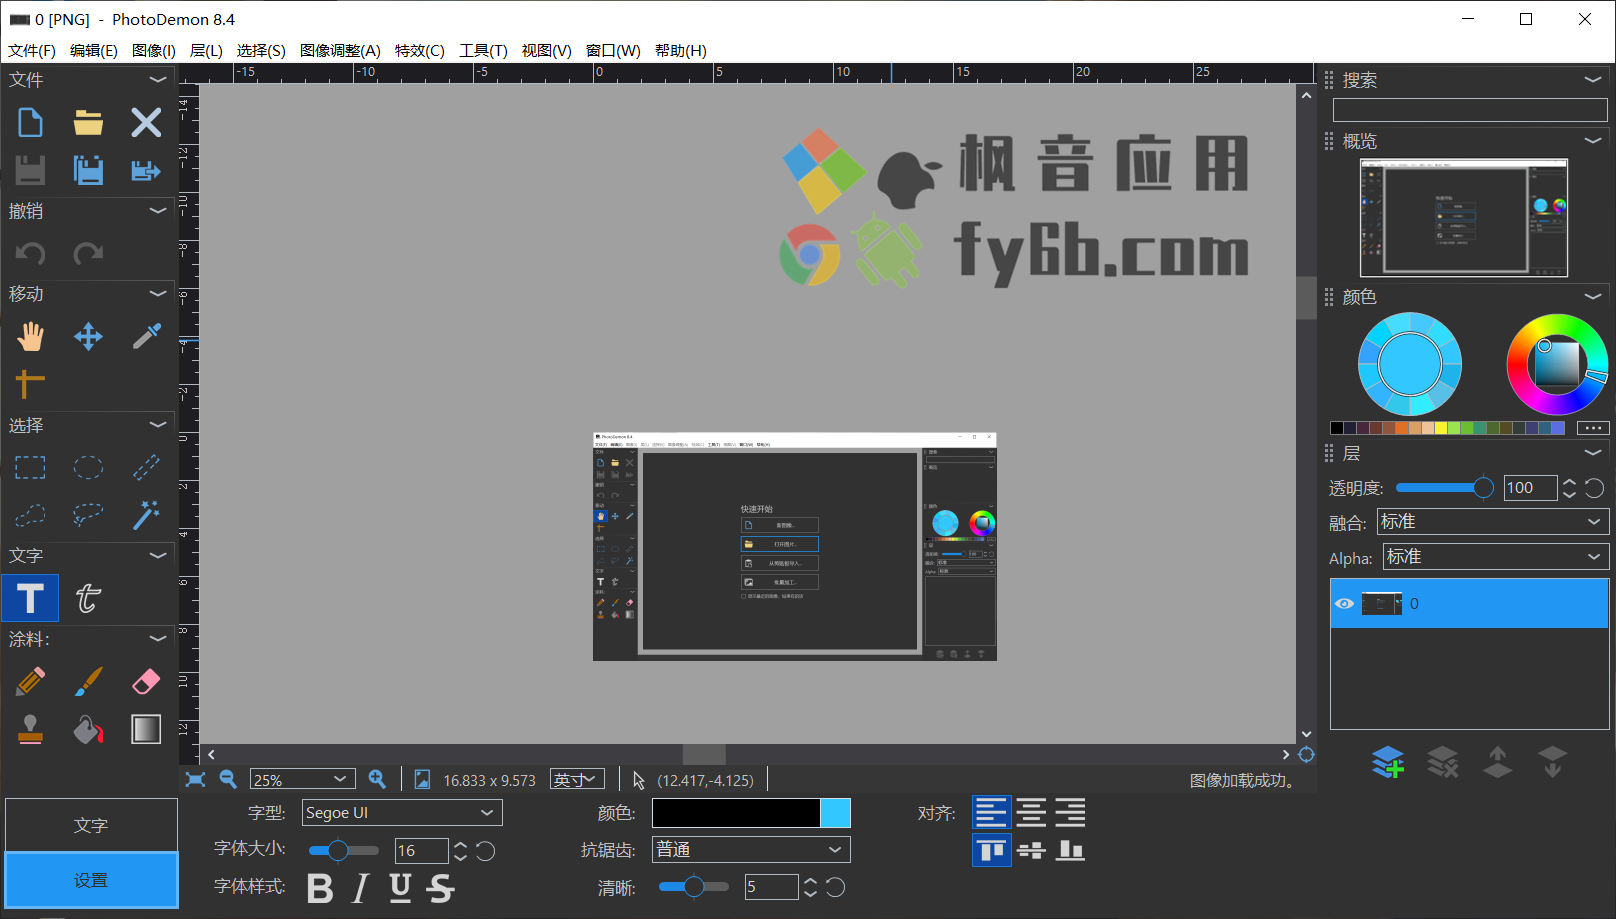Screen dimensions: 1616x919
Task: Toggle Italic font style
Action: [360, 887]
